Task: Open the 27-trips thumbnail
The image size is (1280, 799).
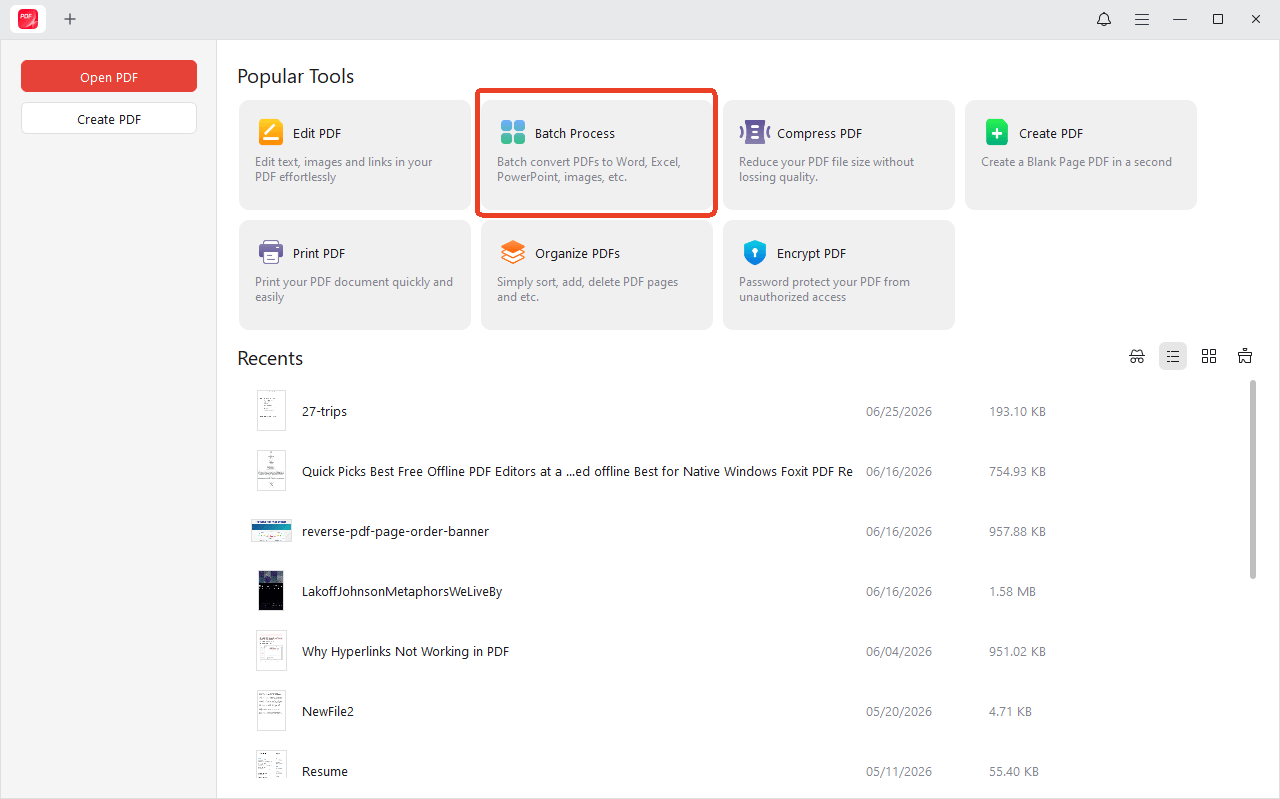Action: pos(271,411)
